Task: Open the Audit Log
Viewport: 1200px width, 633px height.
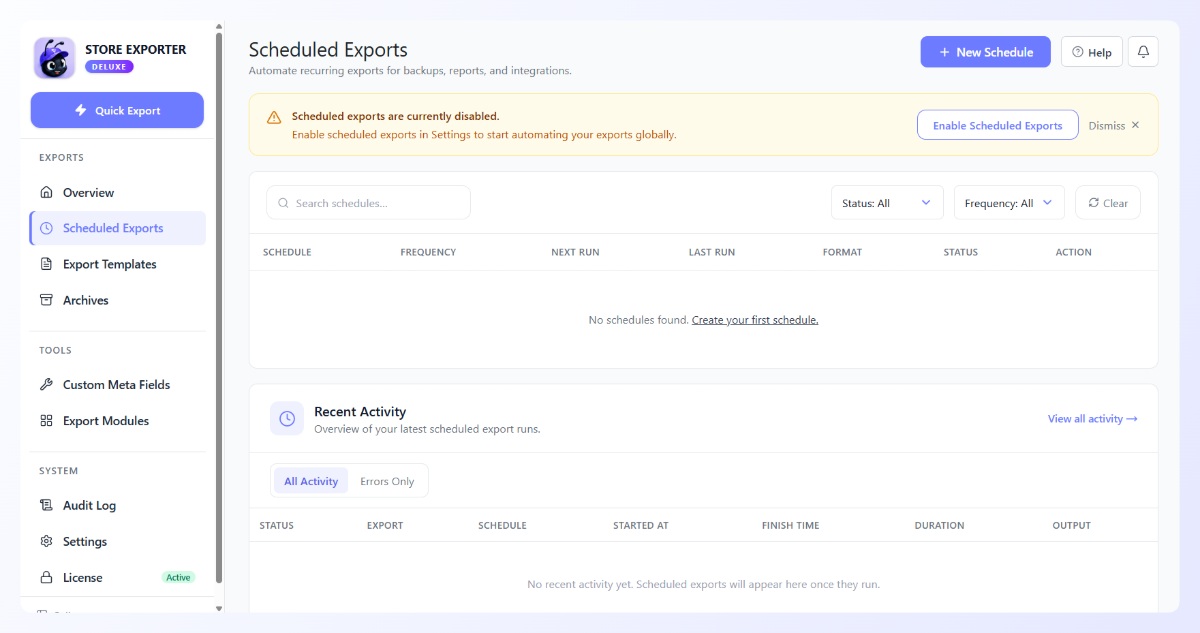Action: (117, 505)
